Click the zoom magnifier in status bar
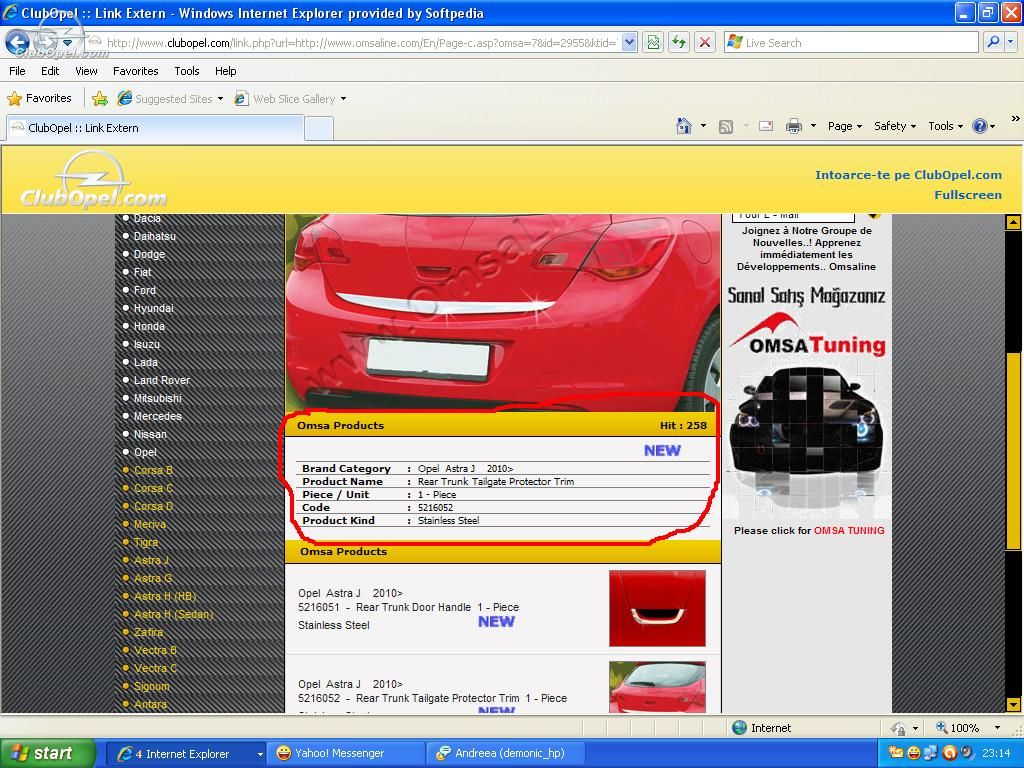Image resolution: width=1024 pixels, height=768 pixels. [942, 728]
